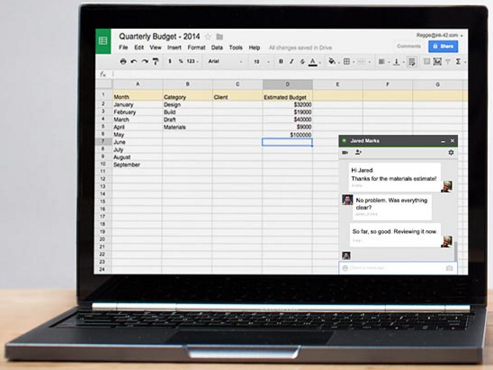Open the text color picker
Image resolution: width=493 pixels, height=370 pixels.
click(313, 62)
